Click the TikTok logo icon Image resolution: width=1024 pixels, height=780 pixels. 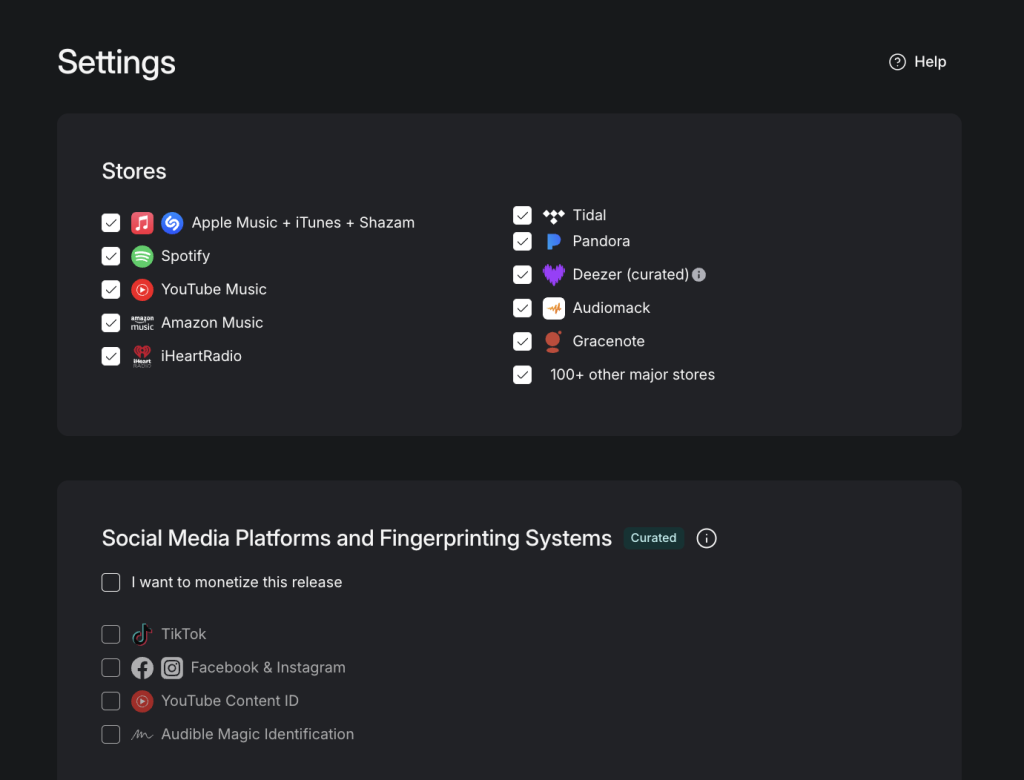click(x=142, y=634)
